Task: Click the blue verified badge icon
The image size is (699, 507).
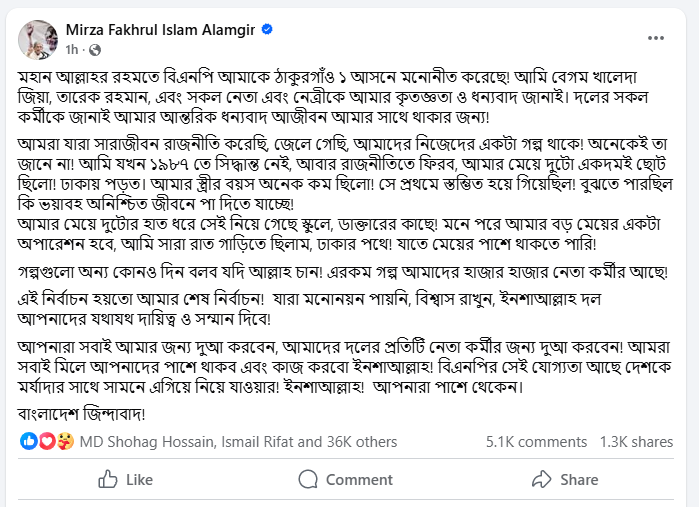Action: point(268,31)
